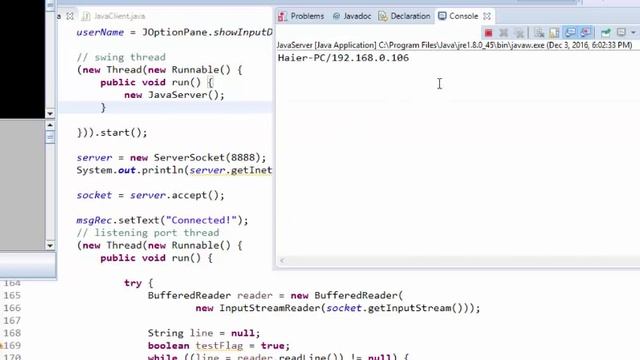Viewport: 640px width, 360px height.
Task: Click the warning marker beside line 169
Action: tap(1, 345)
